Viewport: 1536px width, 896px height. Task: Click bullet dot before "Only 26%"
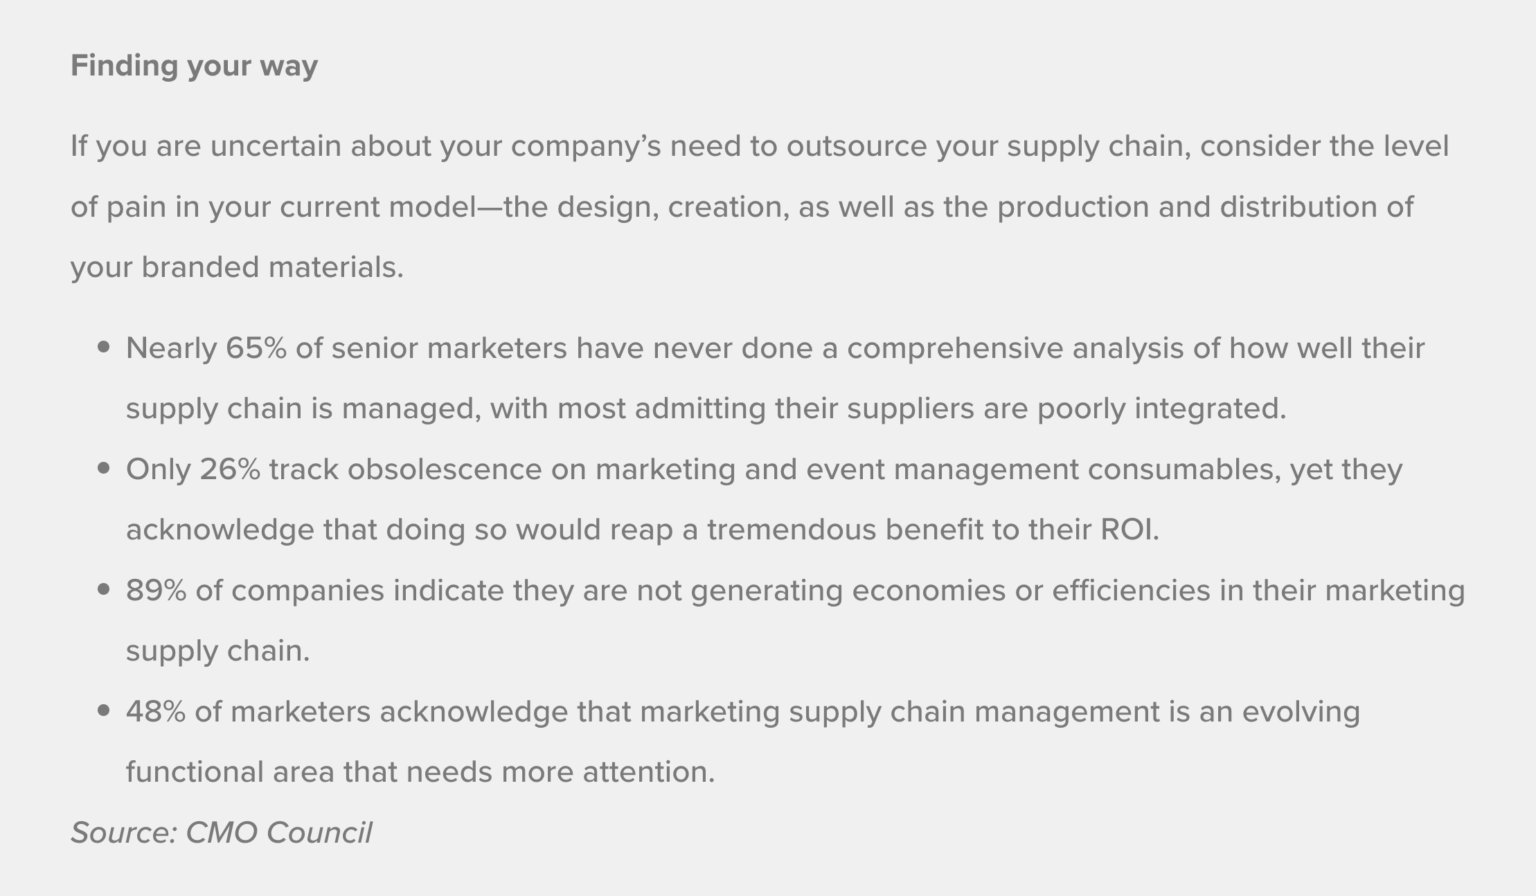(x=104, y=469)
